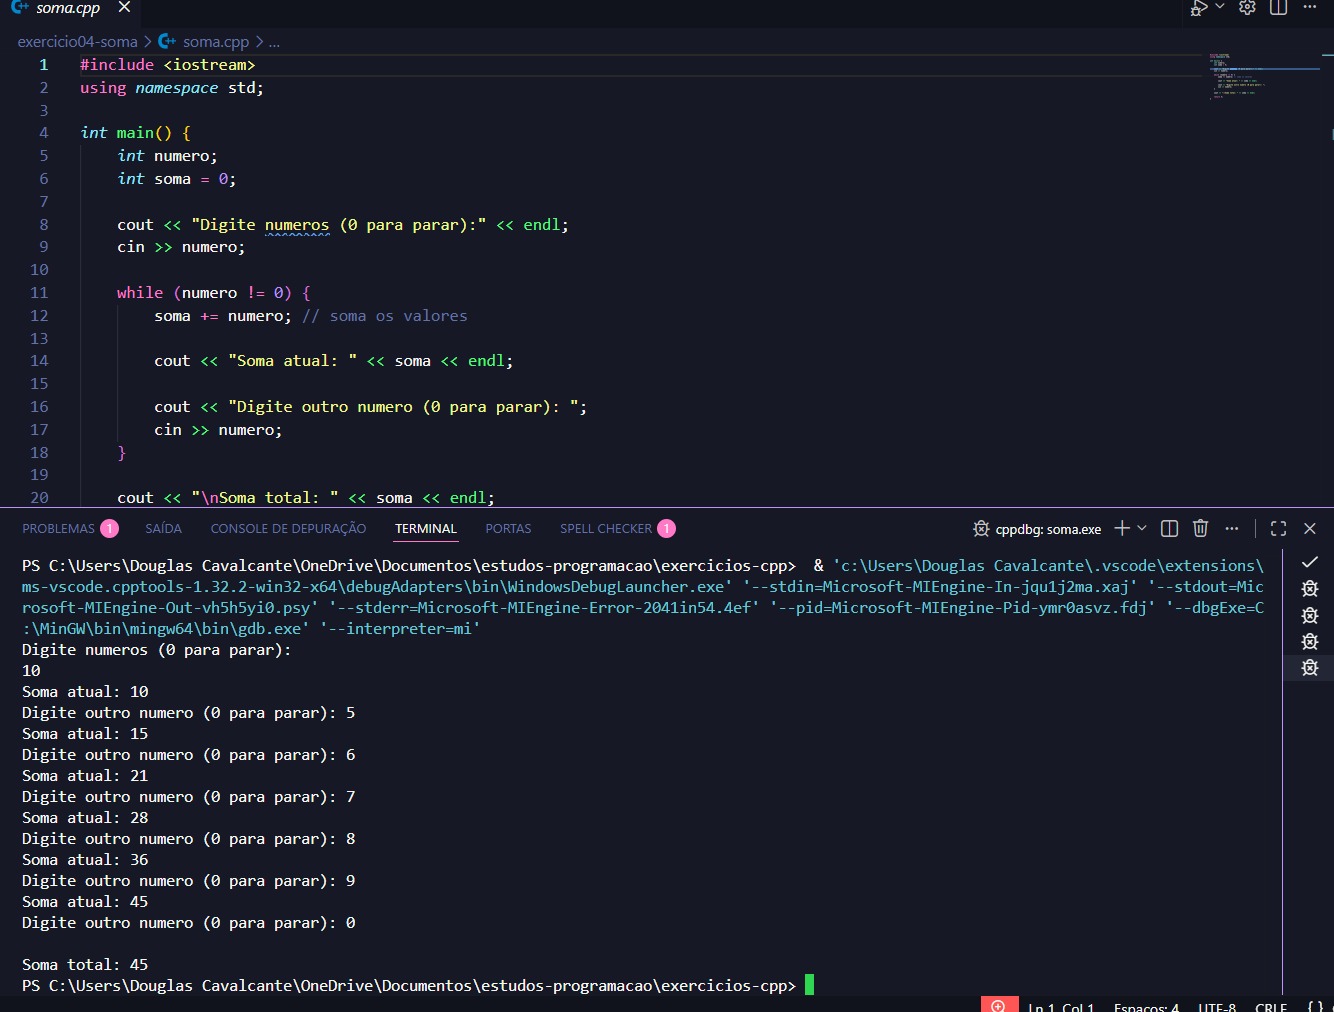Split the terminal pane
Viewport: 1334px width, 1012px height.
tap(1169, 528)
